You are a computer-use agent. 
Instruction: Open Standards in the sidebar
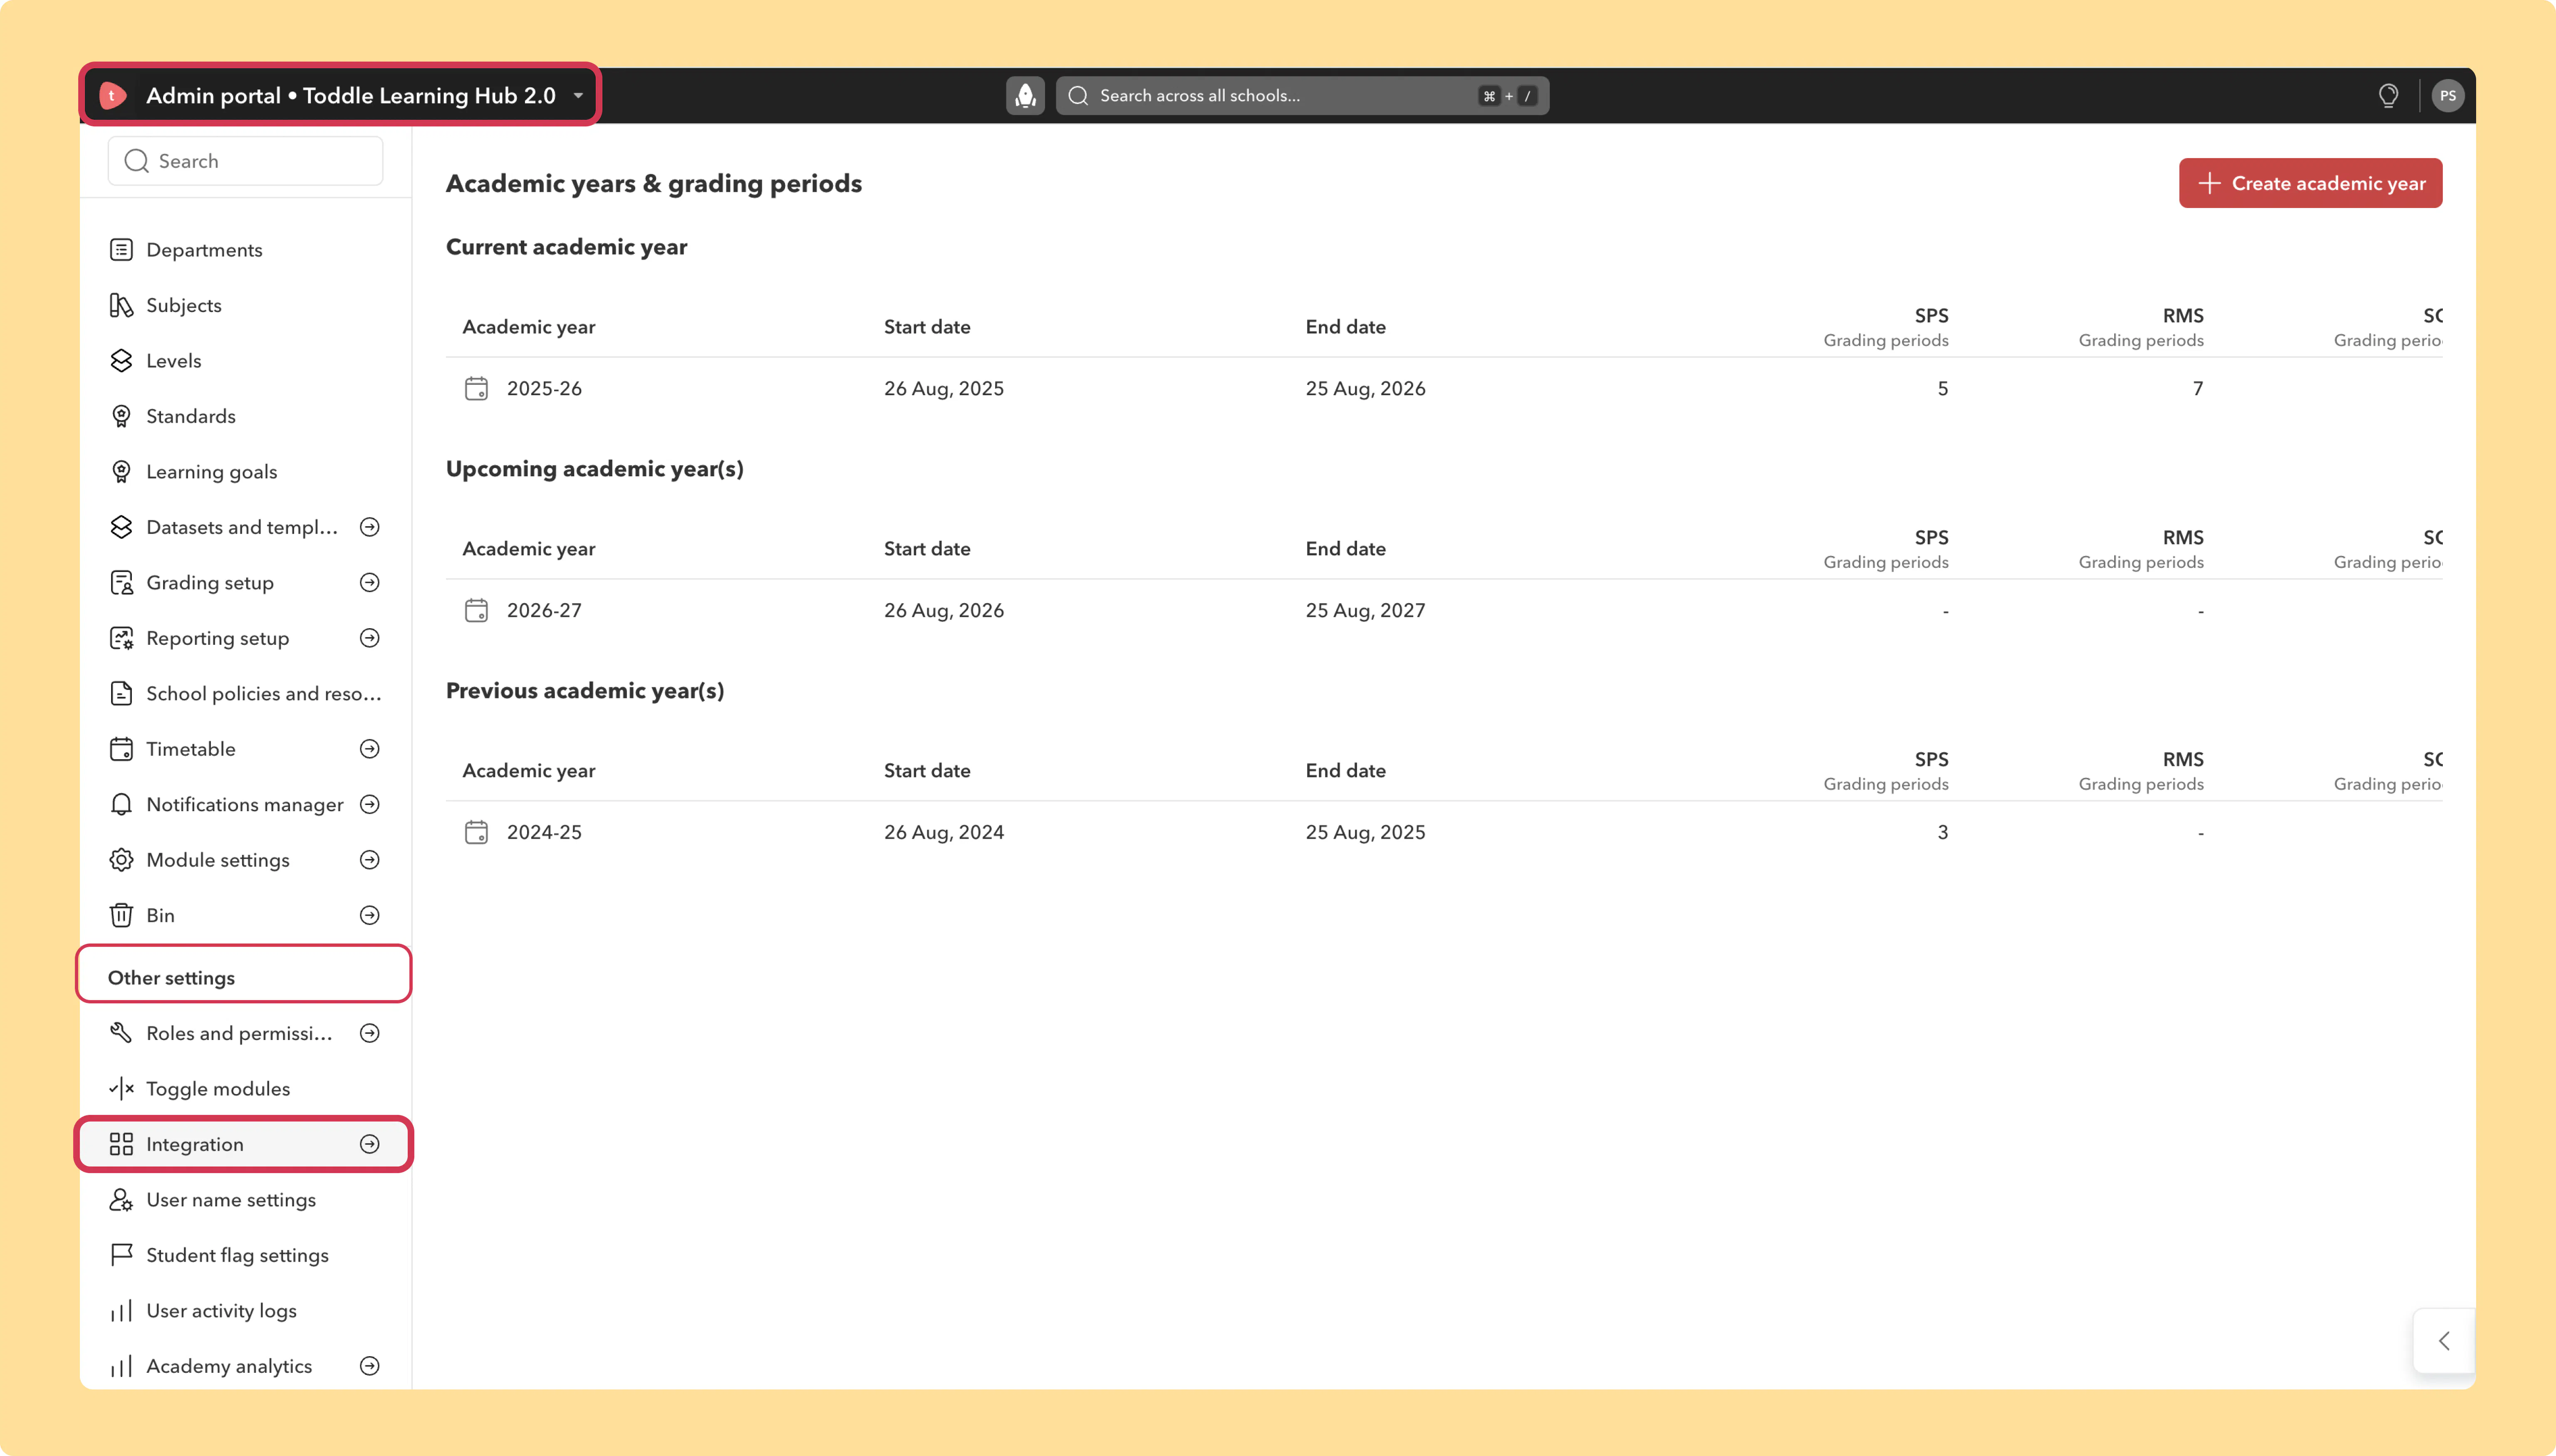[x=245, y=416]
